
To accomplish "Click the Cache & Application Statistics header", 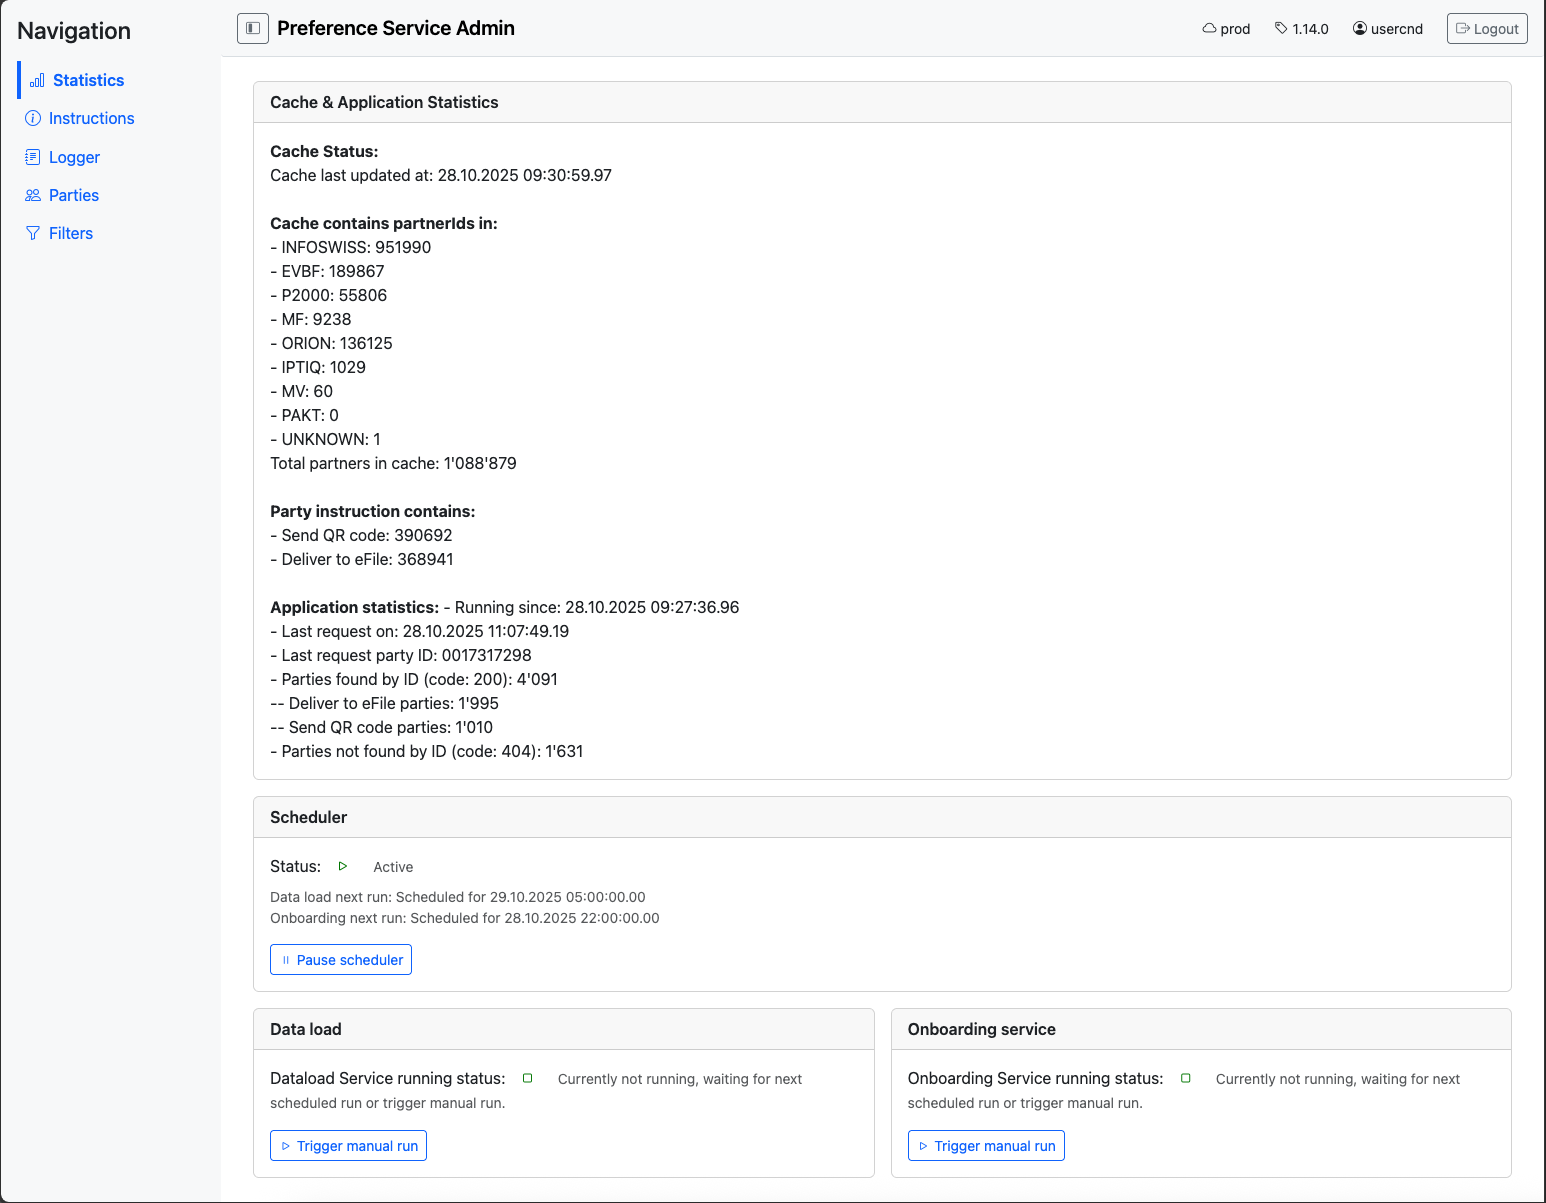I will (x=384, y=102).
